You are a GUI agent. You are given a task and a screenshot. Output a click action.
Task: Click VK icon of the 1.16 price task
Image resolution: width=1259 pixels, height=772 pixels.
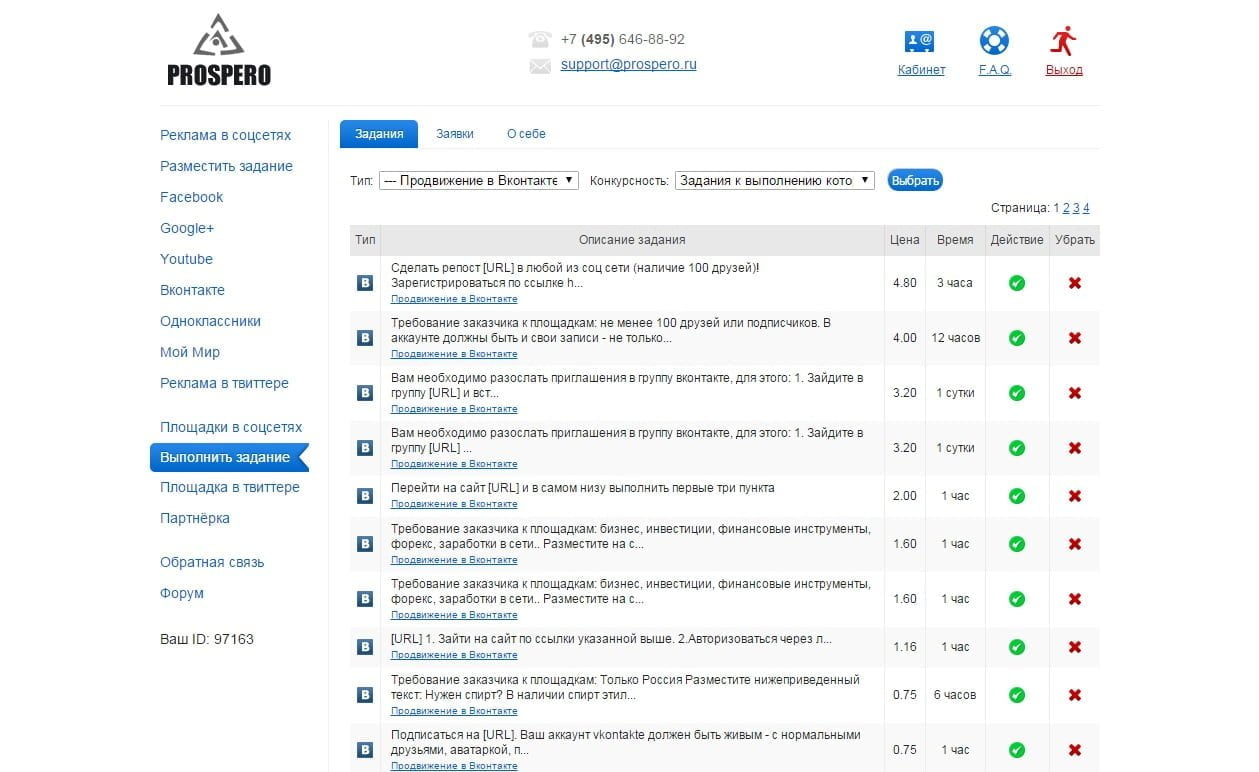tap(365, 647)
